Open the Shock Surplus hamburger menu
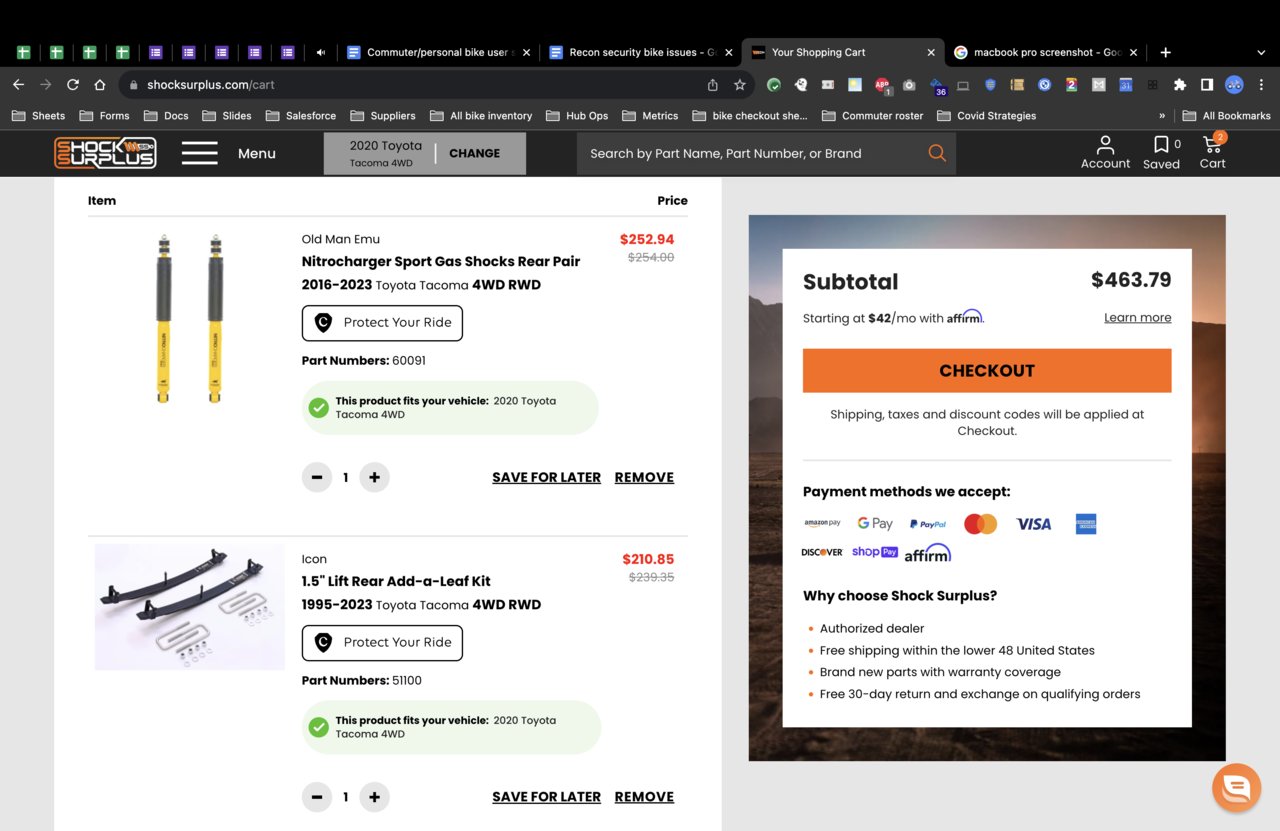The width and height of the screenshot is (1280, 831). pyautogui.click(x=199, y=153)
